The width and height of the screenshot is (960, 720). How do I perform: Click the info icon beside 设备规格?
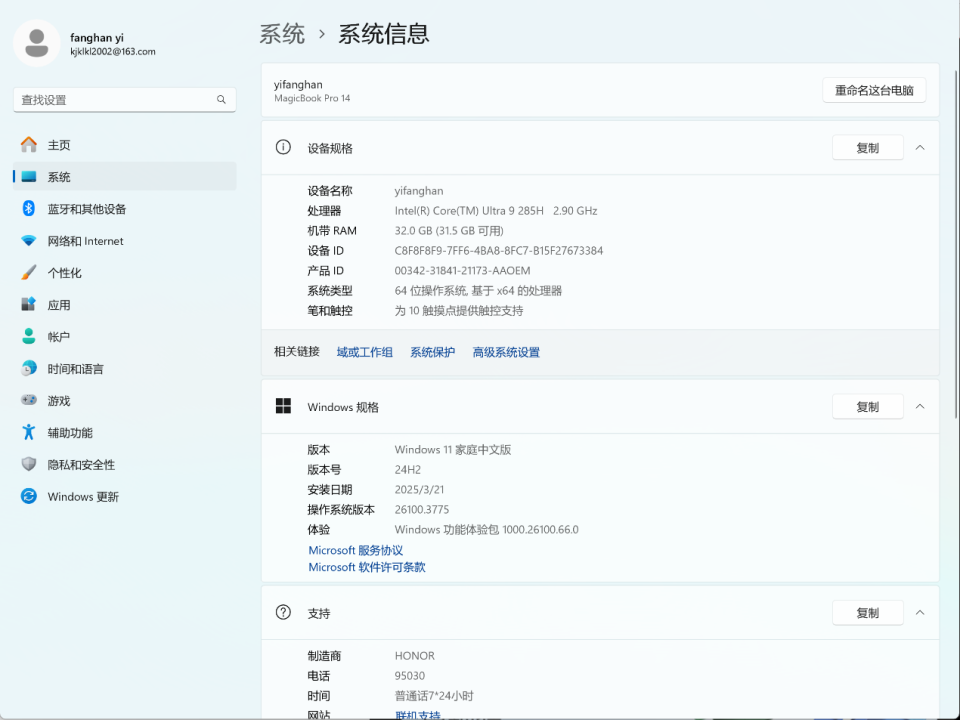coord(283,148)
